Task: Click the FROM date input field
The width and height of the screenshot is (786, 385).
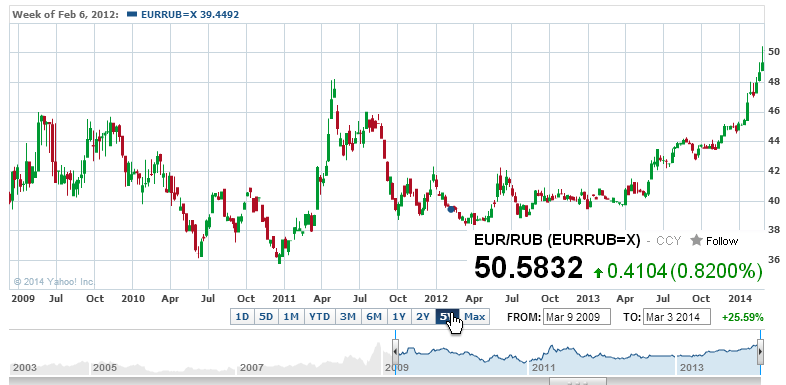Action: (x=576, y=317)
